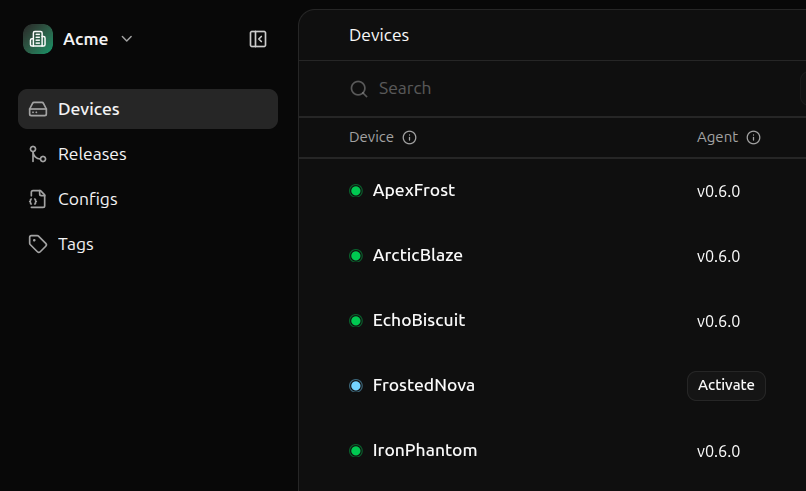Click the Acme organization logo icon

tap(38, 39)
